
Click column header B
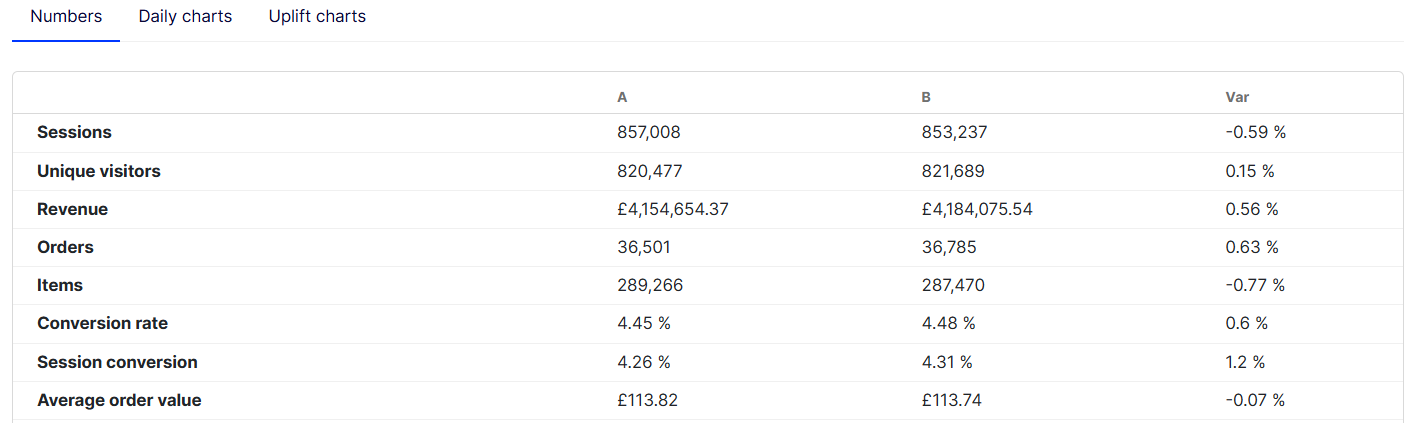pyautogui.click(x=926, y=97)
